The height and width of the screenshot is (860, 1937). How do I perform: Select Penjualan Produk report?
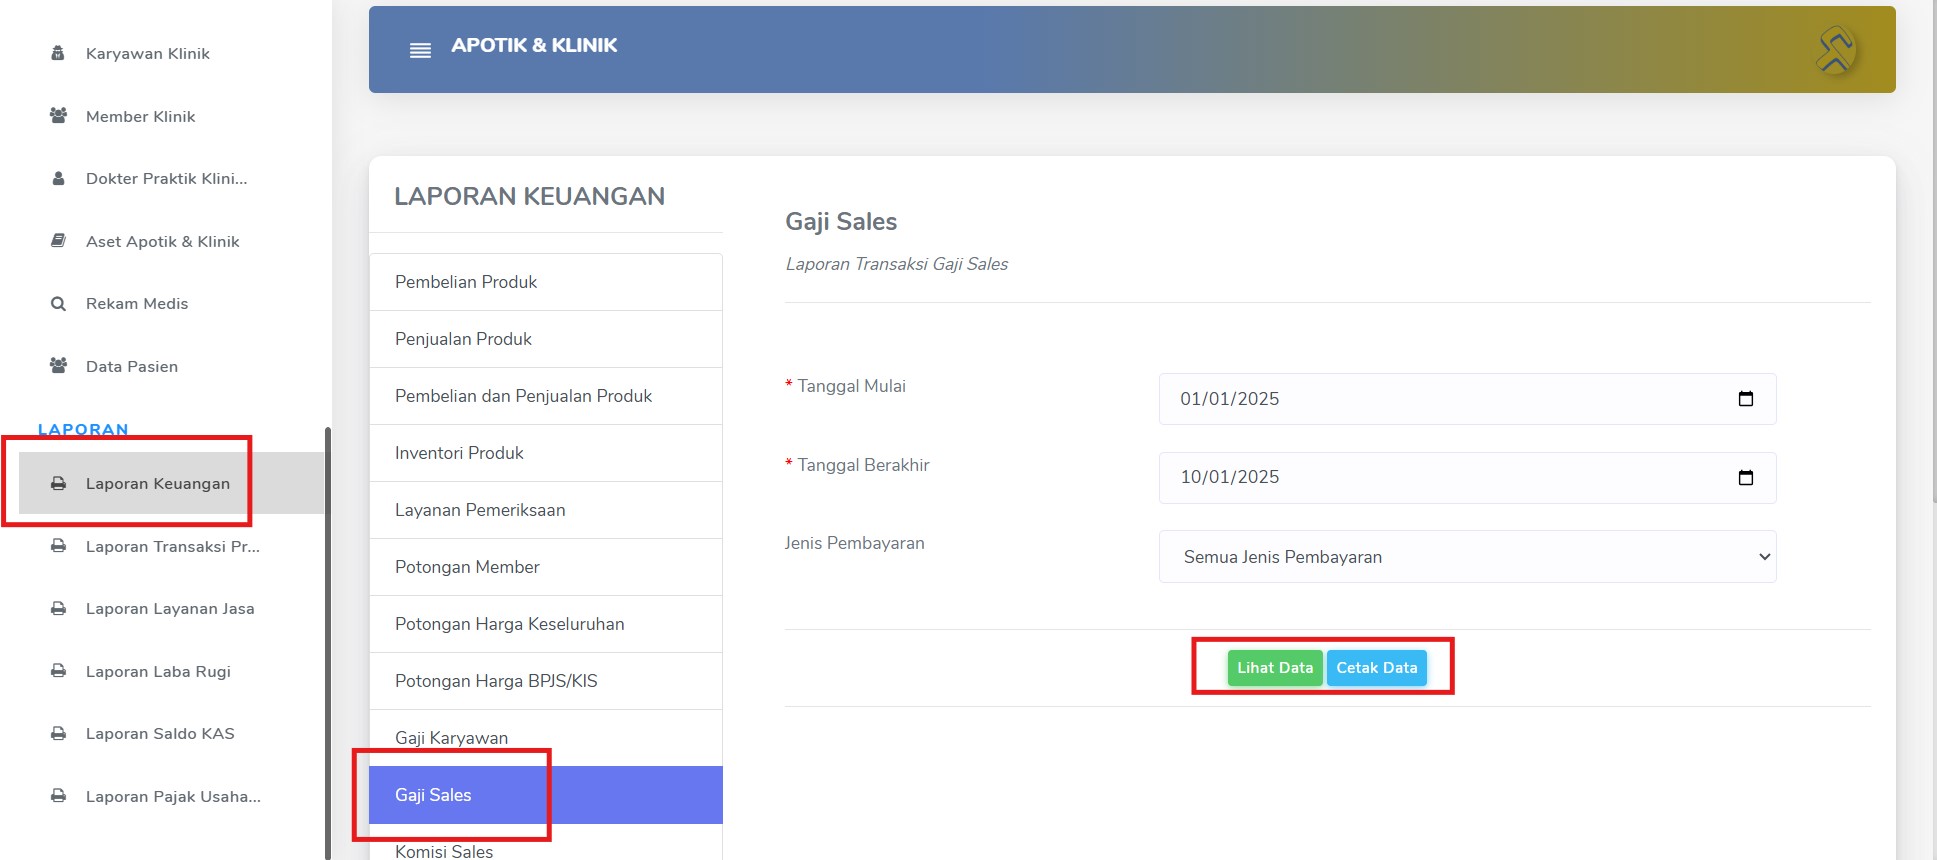pos(546,339)
